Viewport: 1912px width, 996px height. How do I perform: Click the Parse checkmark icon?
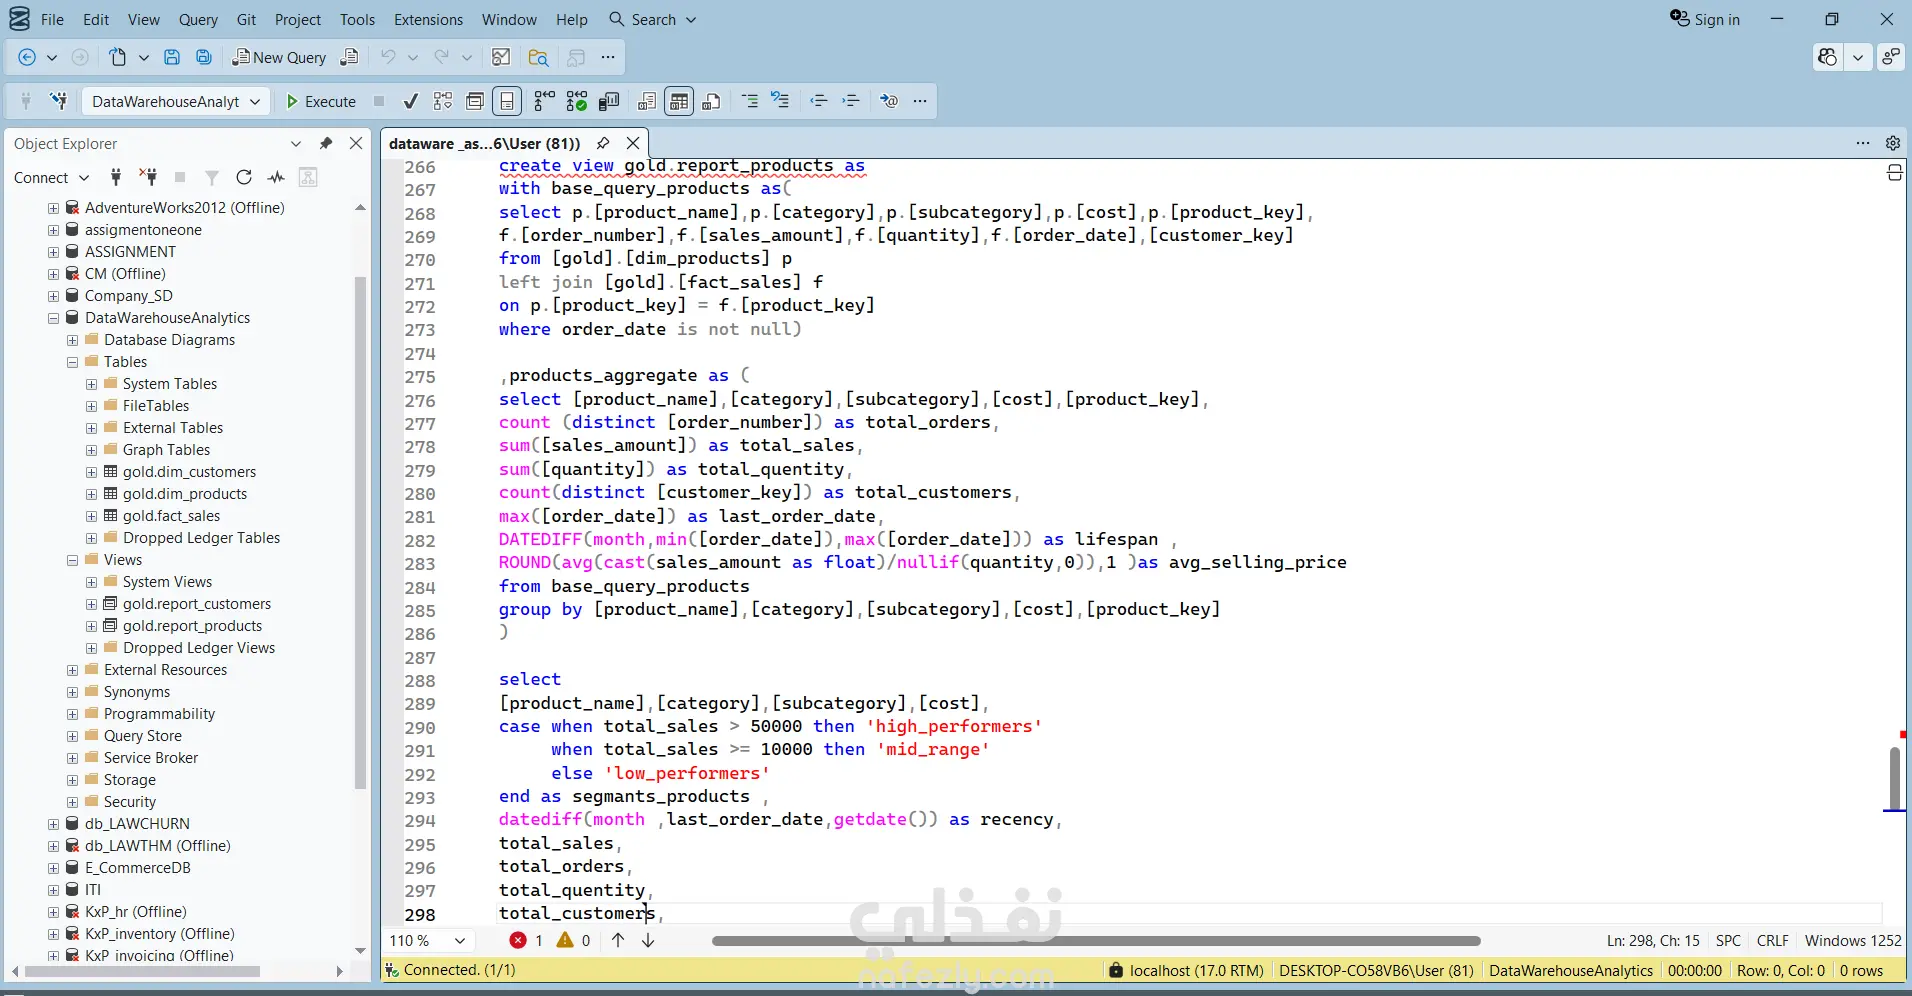click(410, 101)
